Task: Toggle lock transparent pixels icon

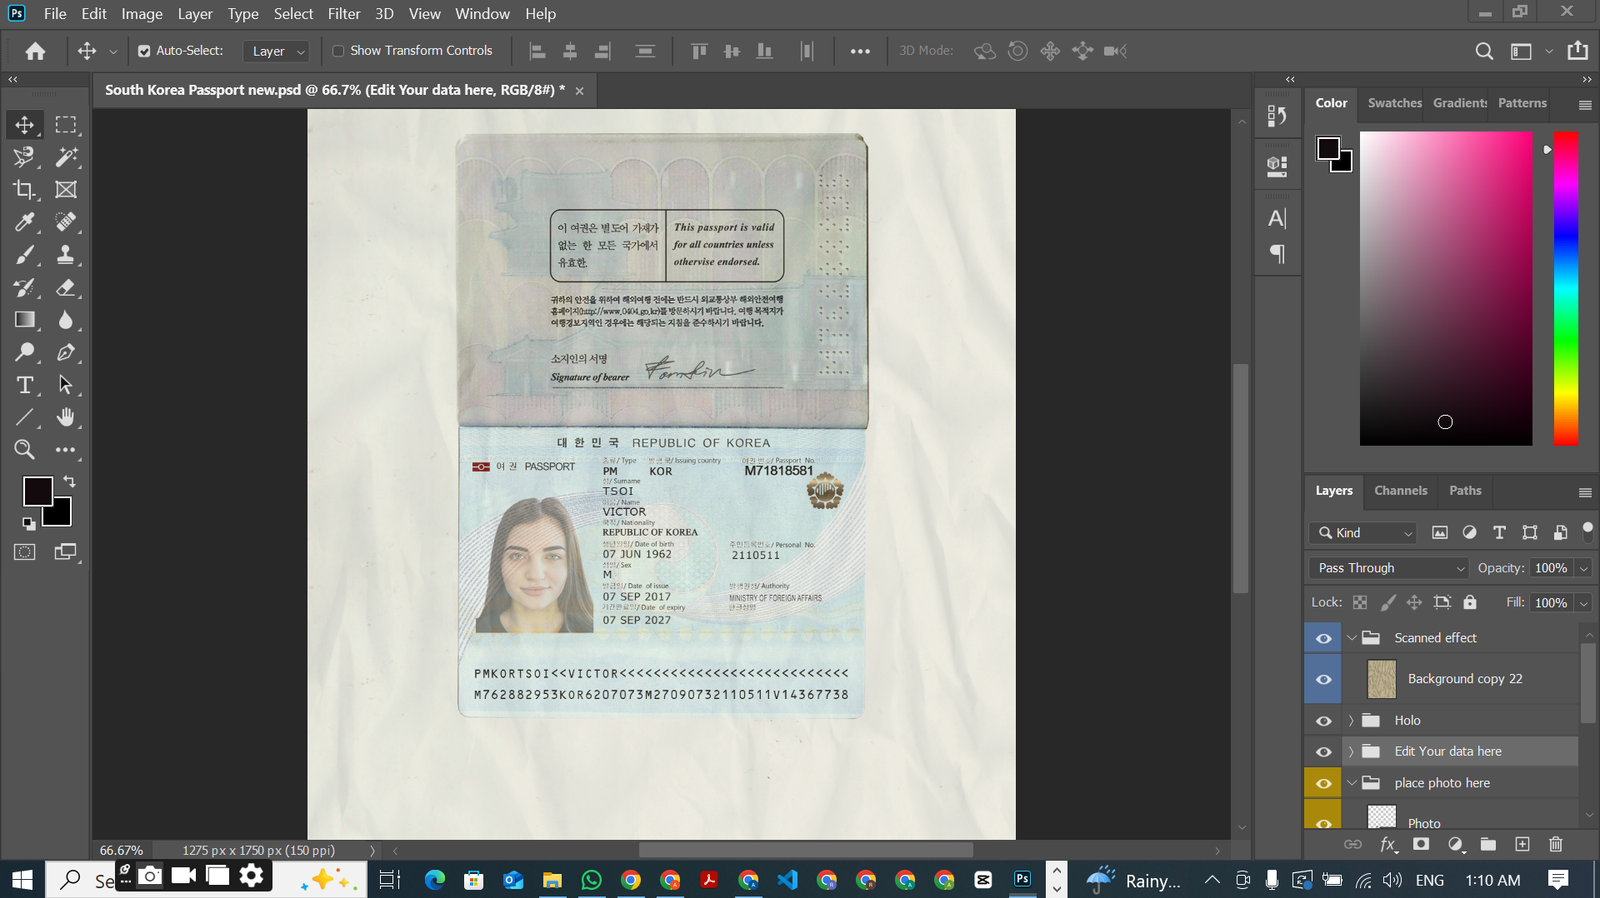Action: (x=1360, y=602)
